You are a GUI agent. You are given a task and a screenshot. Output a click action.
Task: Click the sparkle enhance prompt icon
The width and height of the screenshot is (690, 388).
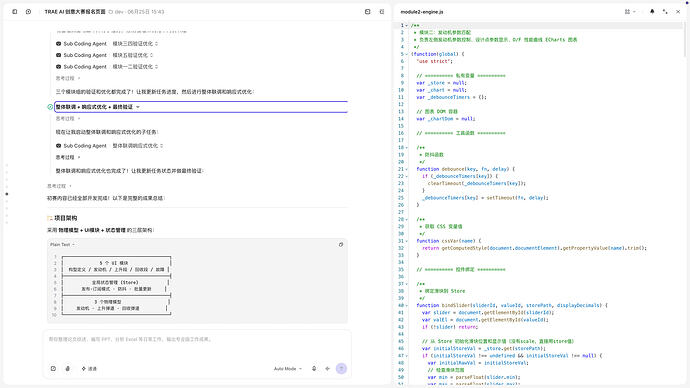point(327,369)
